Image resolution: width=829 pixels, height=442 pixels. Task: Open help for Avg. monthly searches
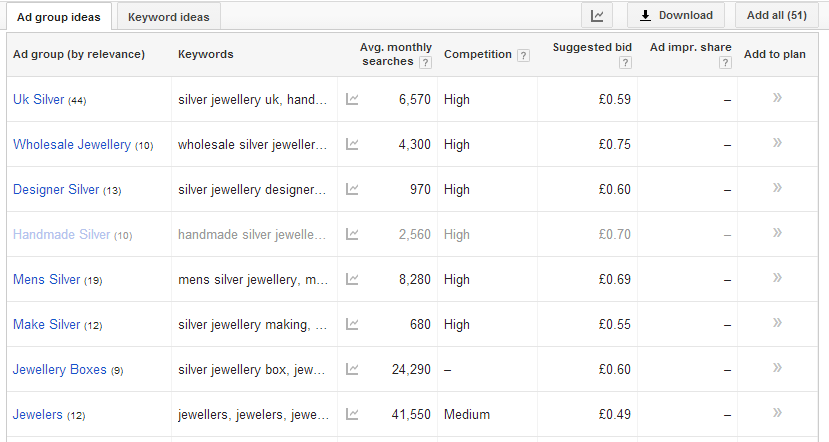pos(426,62)
